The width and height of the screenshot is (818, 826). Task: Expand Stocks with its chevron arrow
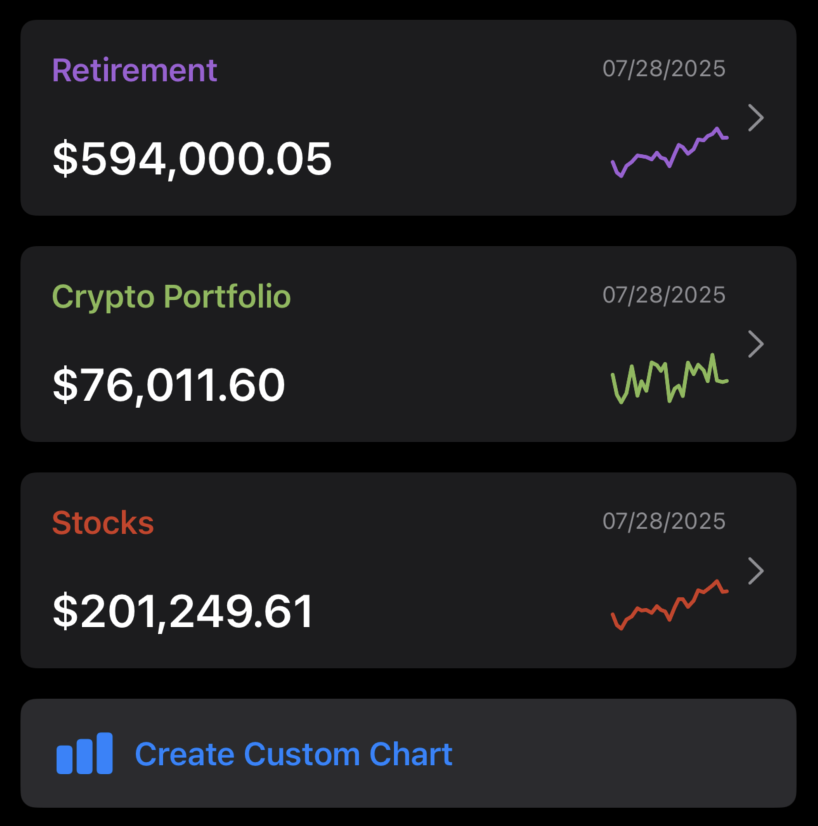(x=756, y=570)
